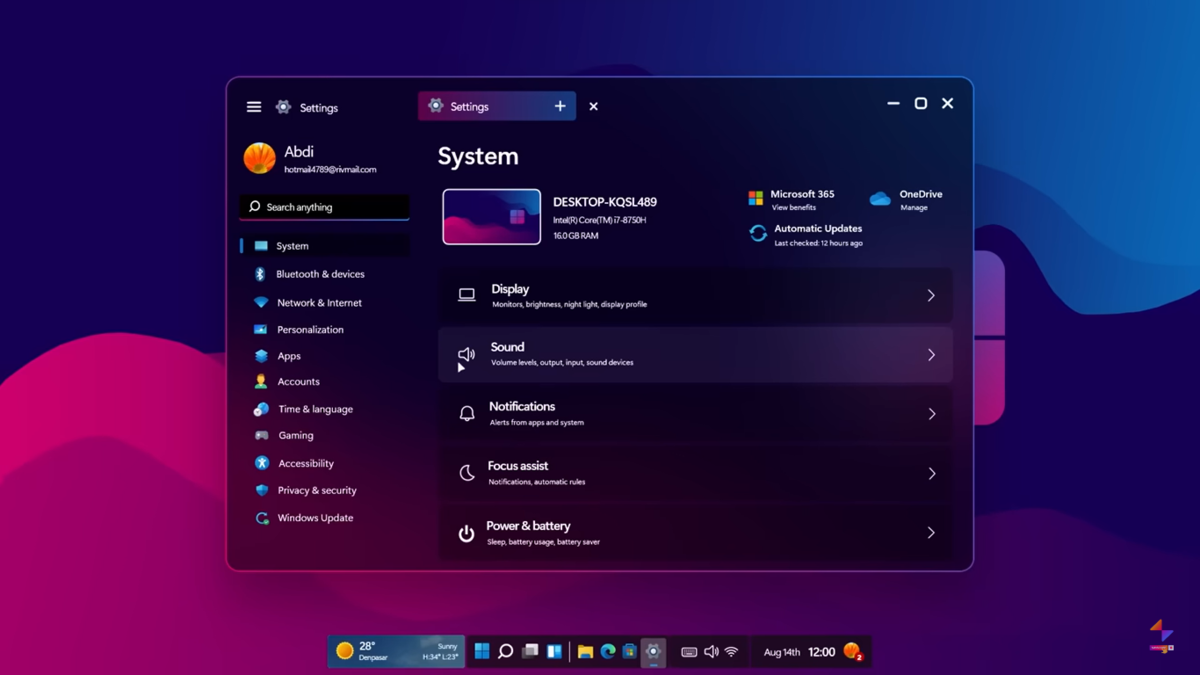The width and height of the screenshot is (1200, 675).
Task: Add a new tab with plus
Action: [x=560, y=106]
